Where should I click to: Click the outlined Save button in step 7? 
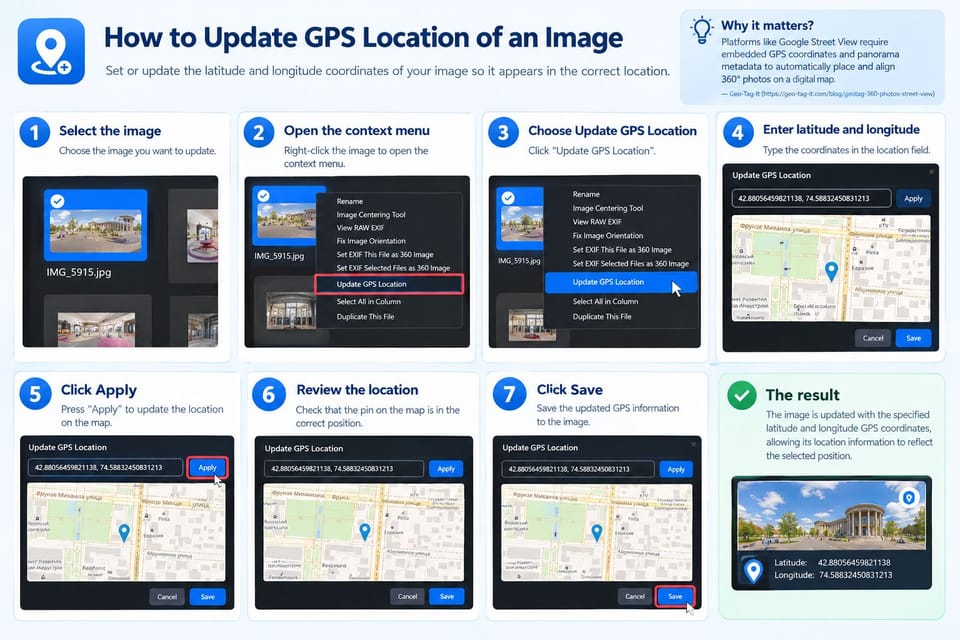[x=675, y=596]
